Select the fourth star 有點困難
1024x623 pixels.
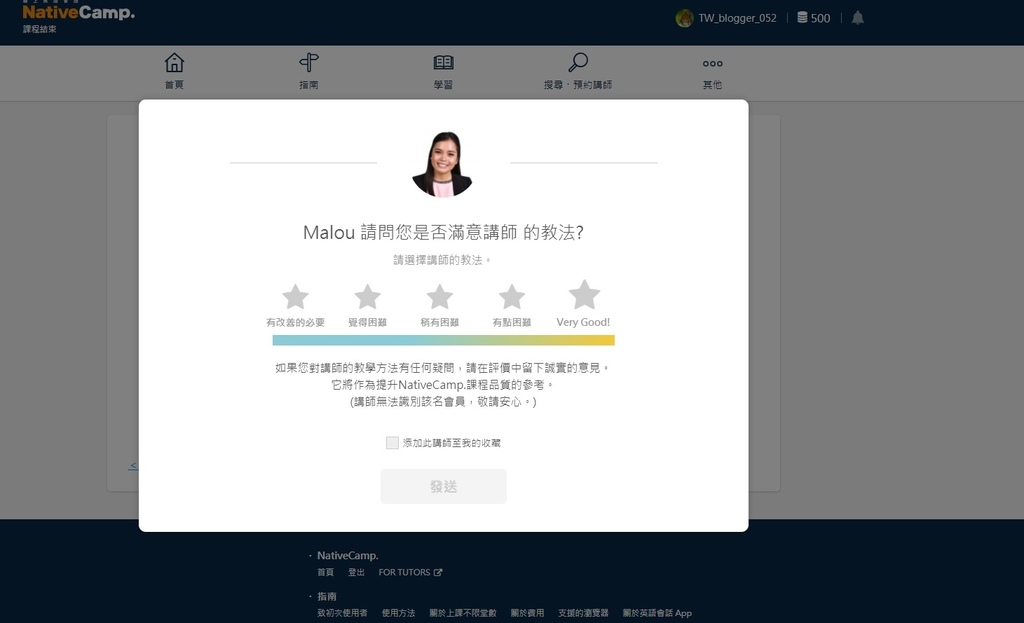tap(512, 297)
